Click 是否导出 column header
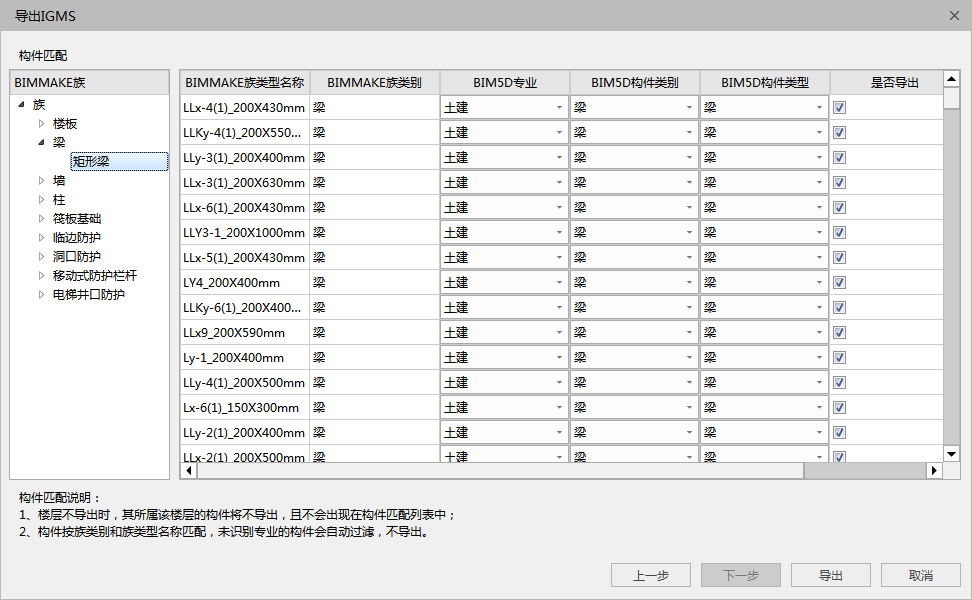Viewport: 972px width, 600px height. tap(887, 82)
